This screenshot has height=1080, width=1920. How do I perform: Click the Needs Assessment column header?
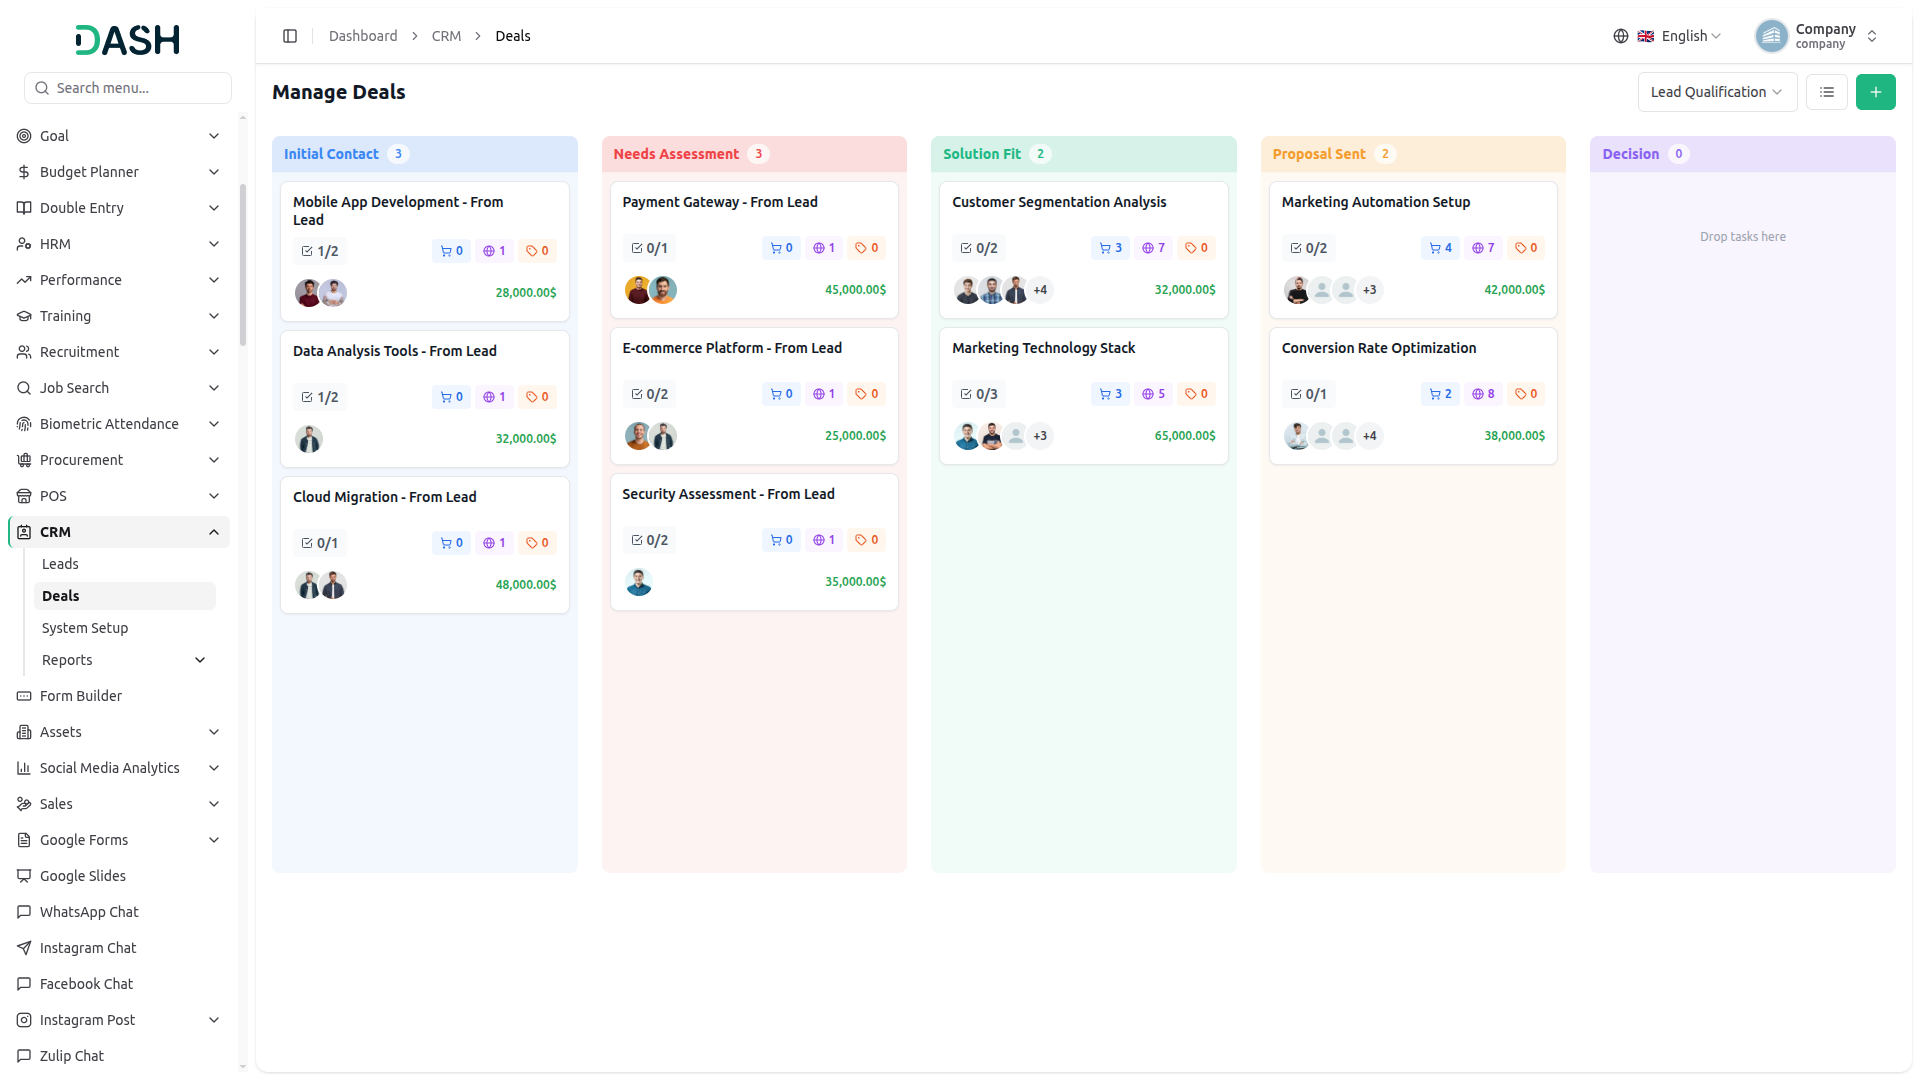coord(754,154)
